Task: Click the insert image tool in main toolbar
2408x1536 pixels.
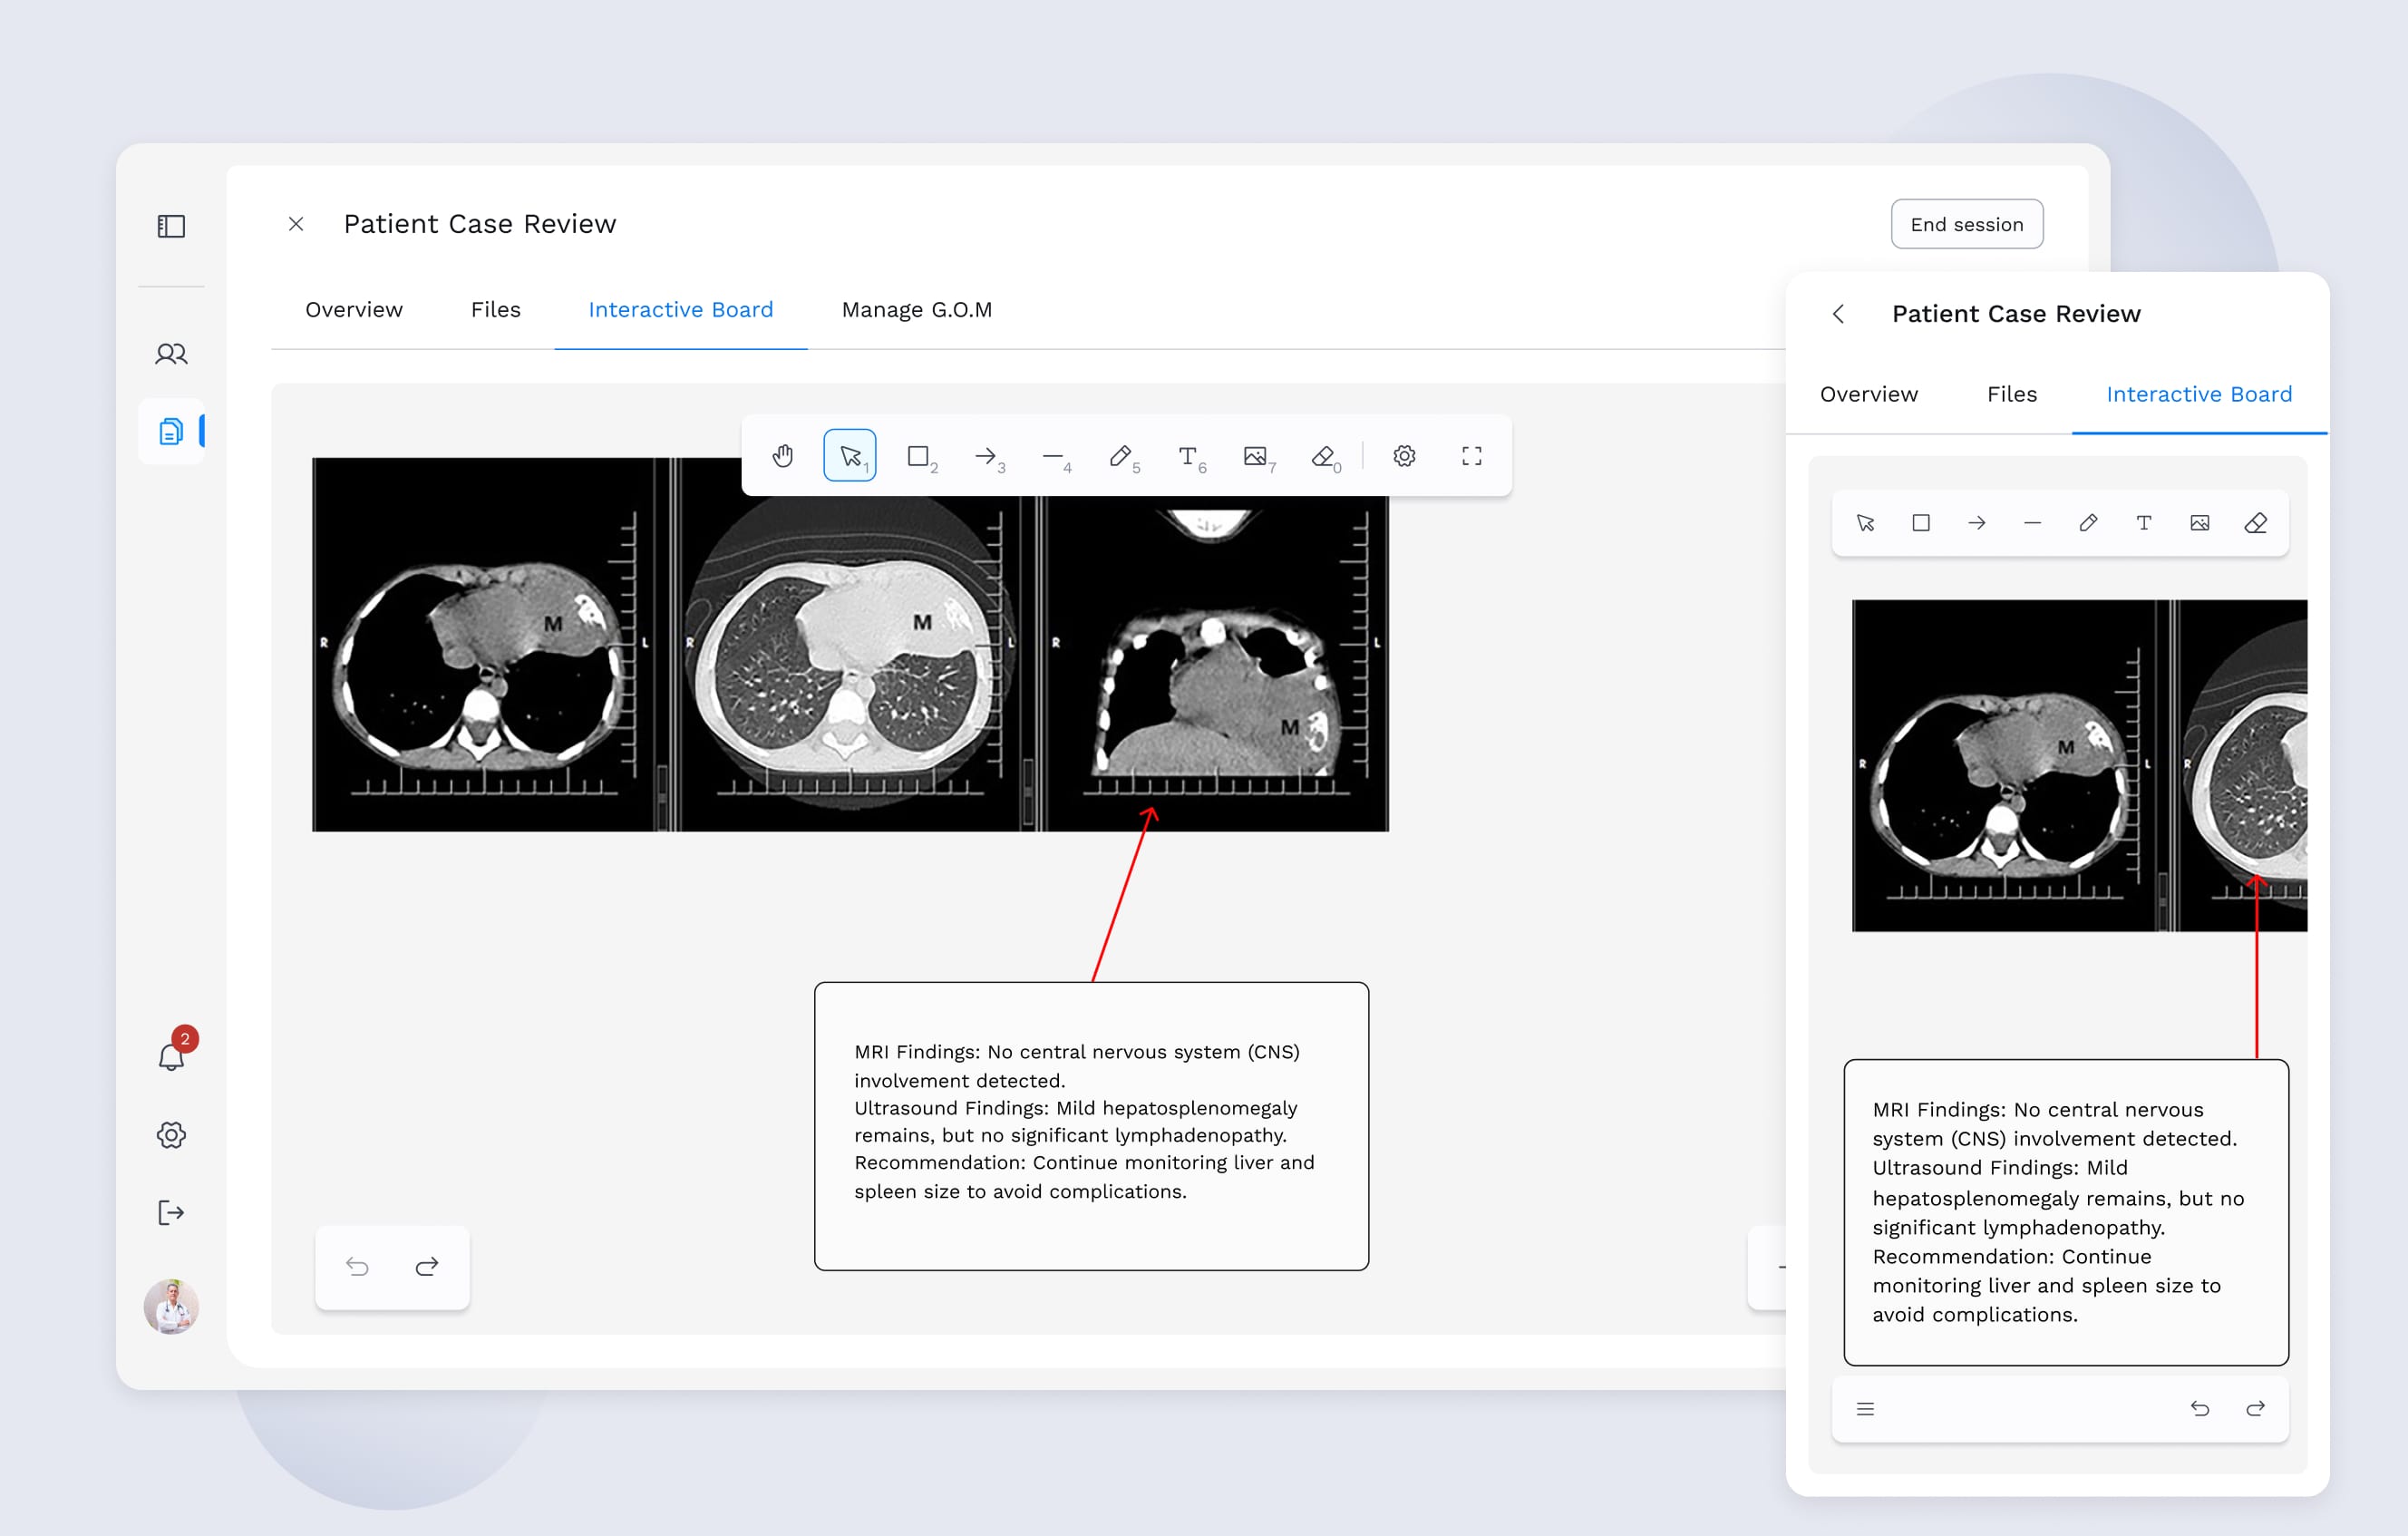Action: [1256, 456]
